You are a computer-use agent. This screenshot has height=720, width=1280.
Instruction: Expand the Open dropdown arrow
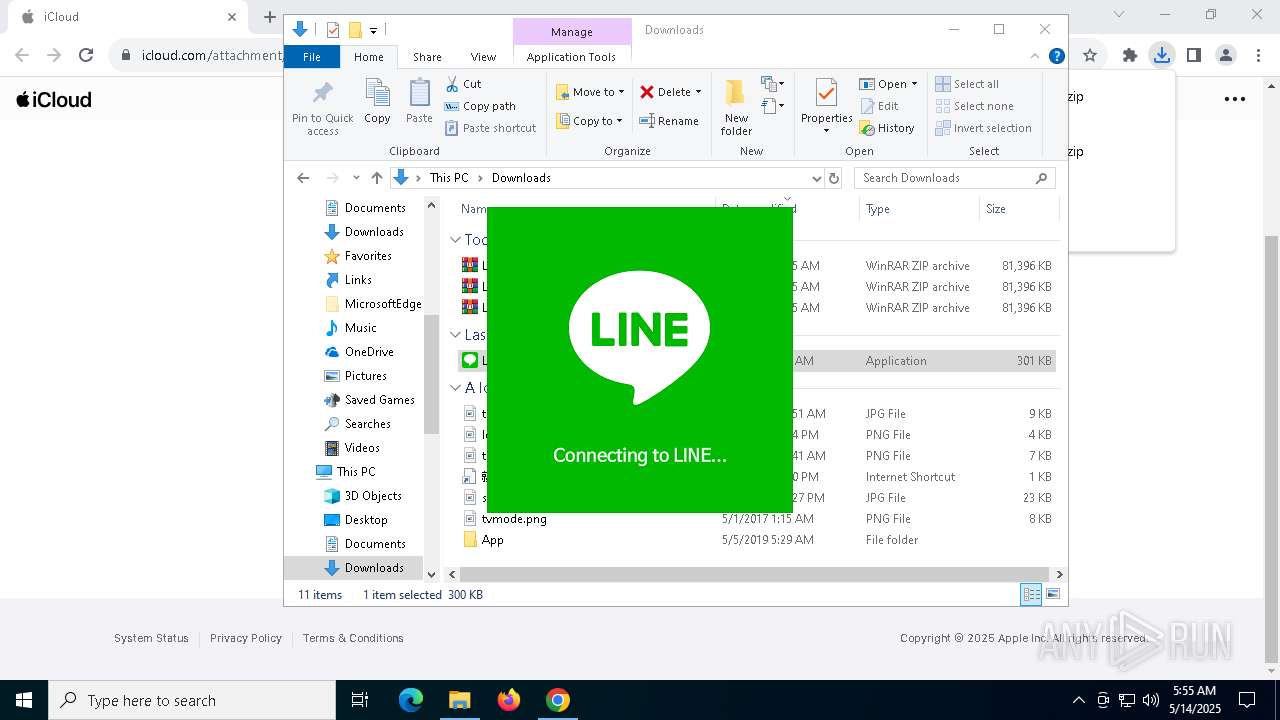tap(914, 84)
